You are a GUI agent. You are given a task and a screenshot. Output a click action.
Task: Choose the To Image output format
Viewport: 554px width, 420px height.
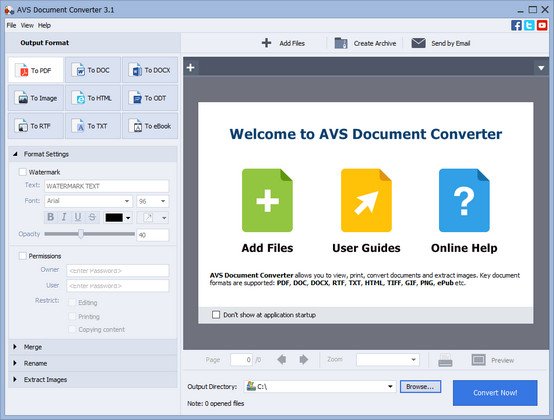click(36, 98)
